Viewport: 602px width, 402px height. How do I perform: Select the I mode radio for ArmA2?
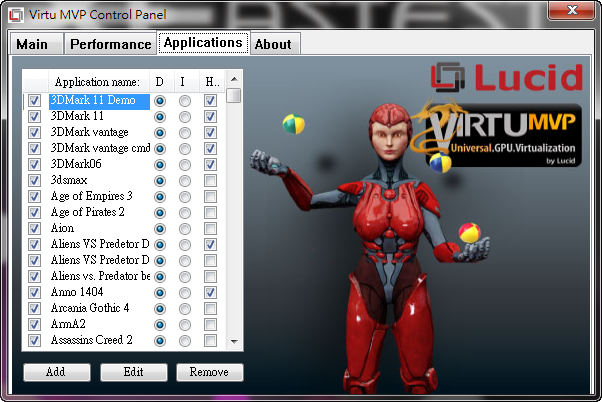click(x=185, y=324)
